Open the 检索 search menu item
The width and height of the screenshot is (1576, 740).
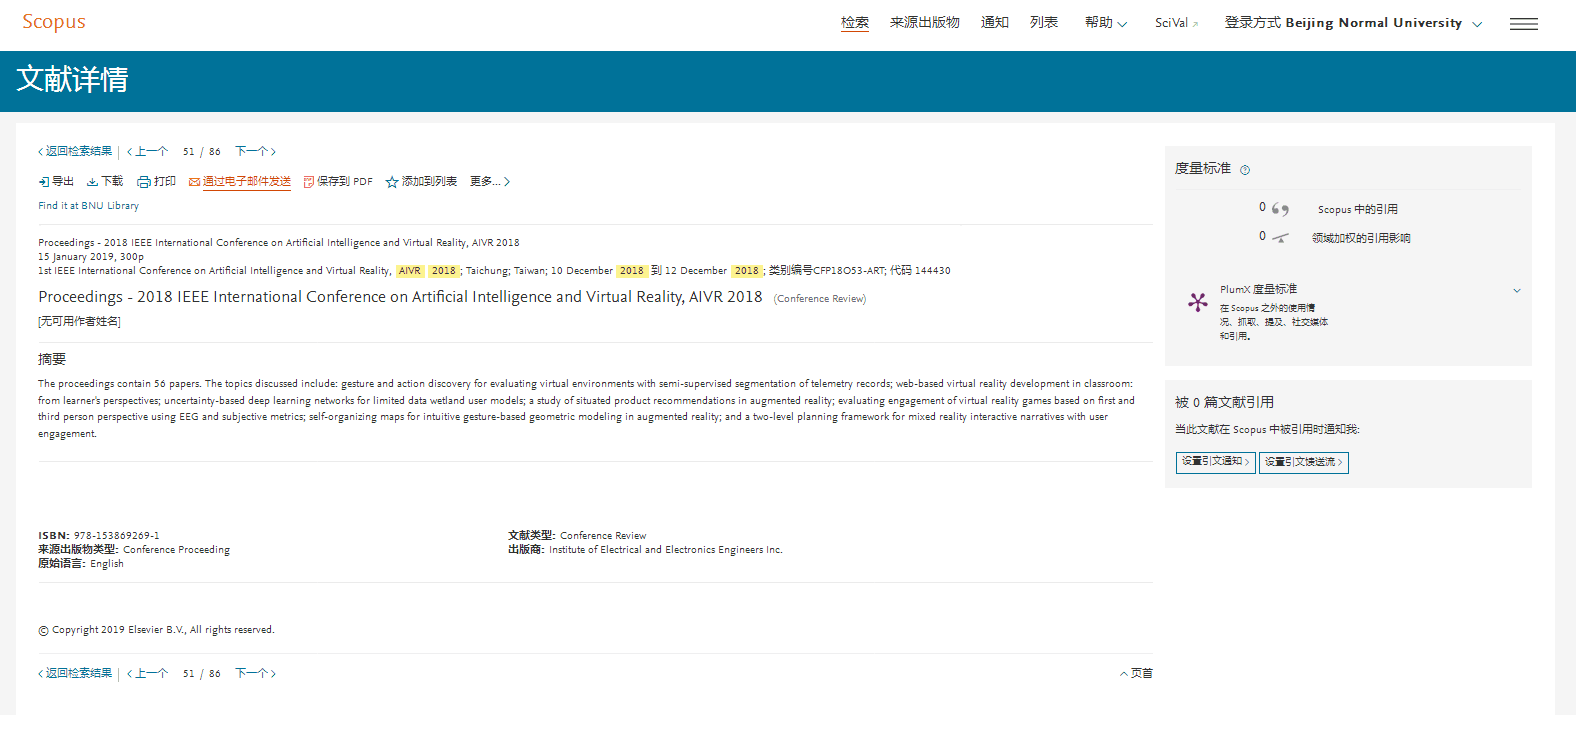point(855,23)
